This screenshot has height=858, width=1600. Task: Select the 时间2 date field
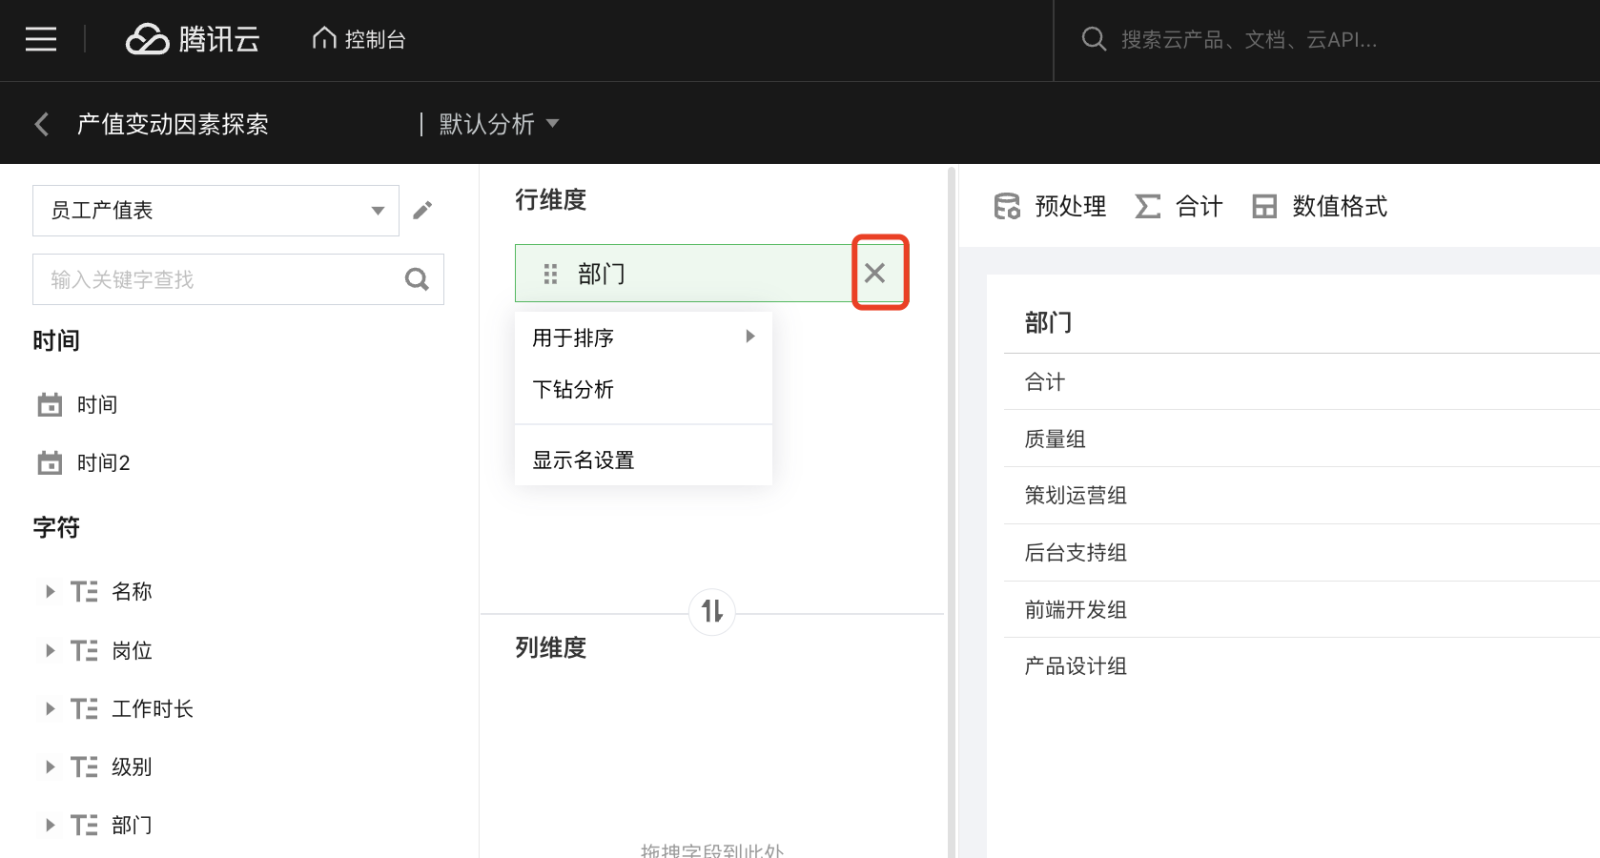click(103, 462)
